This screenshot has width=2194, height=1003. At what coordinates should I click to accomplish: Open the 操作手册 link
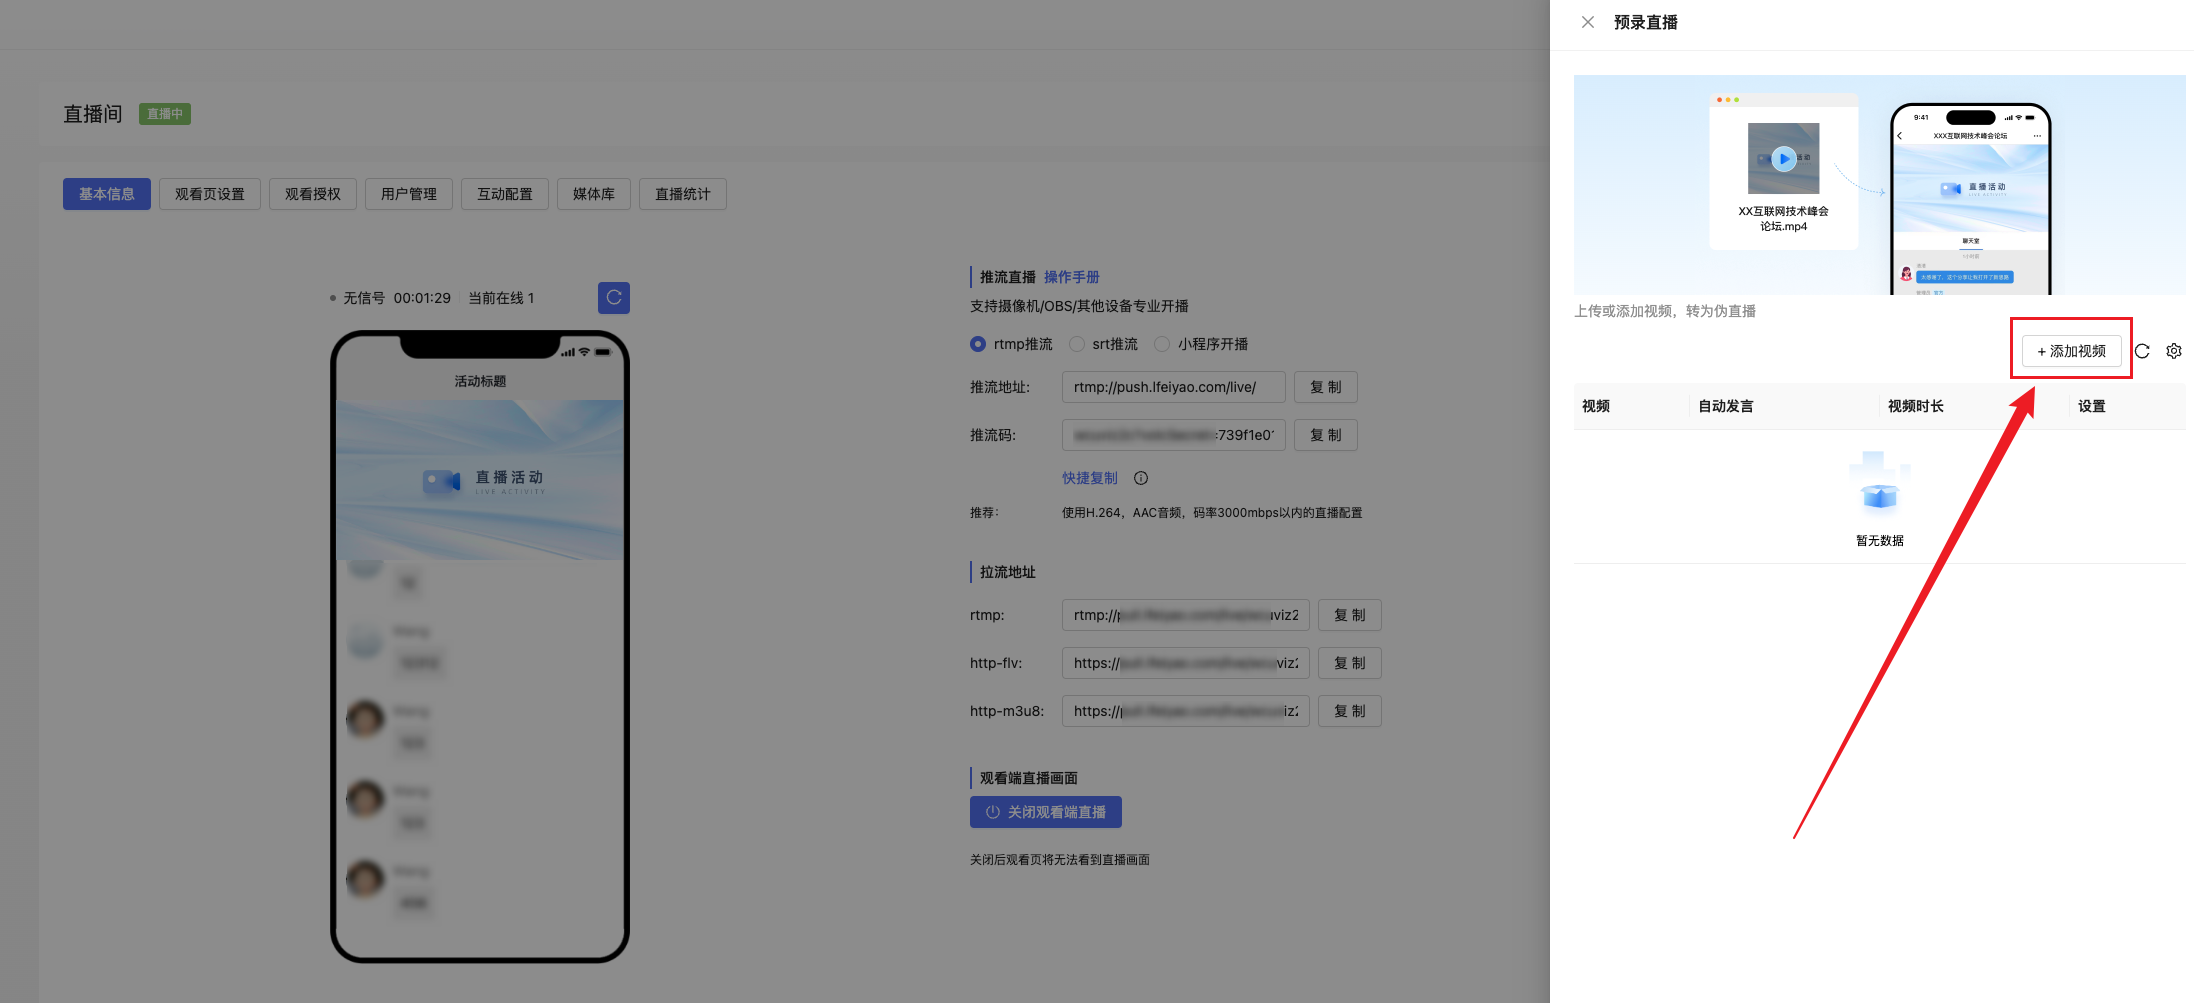click(1071, 277)
